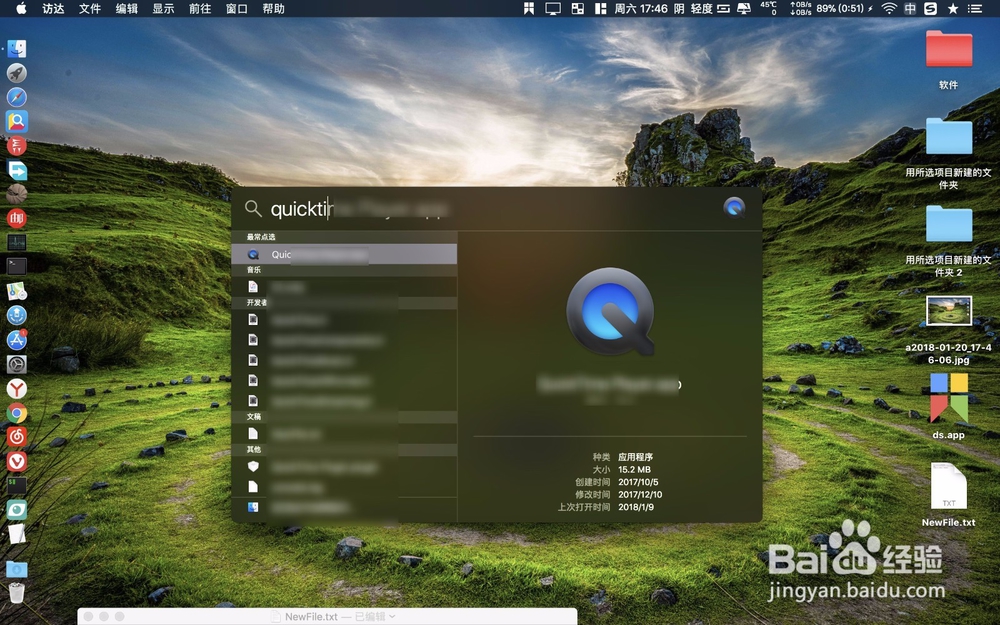Open Terminal from the Dock
Image resolution: width=1000 pixels, height=625 pixels.
pos(17,266)
